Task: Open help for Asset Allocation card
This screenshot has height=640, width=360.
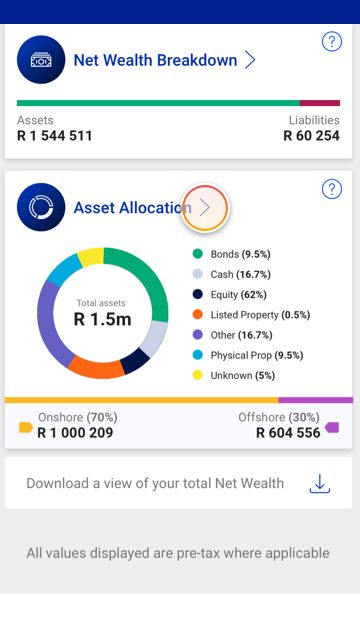Action: click(331, 189)
